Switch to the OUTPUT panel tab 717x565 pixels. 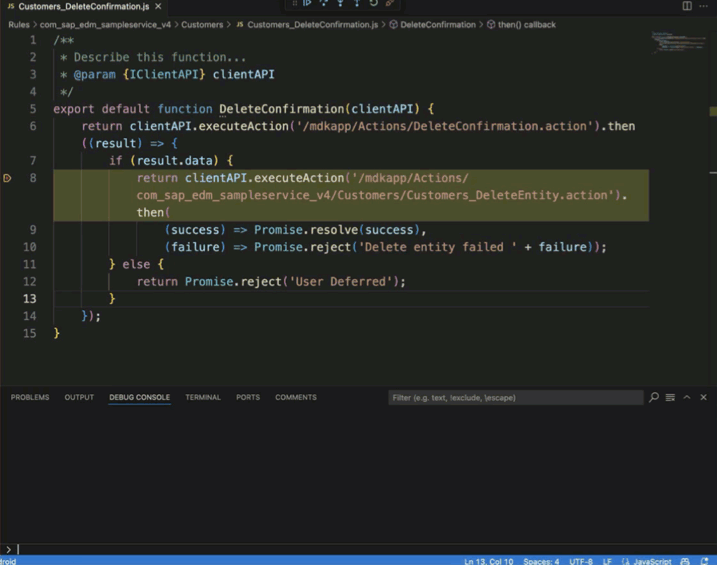[79, 397]
